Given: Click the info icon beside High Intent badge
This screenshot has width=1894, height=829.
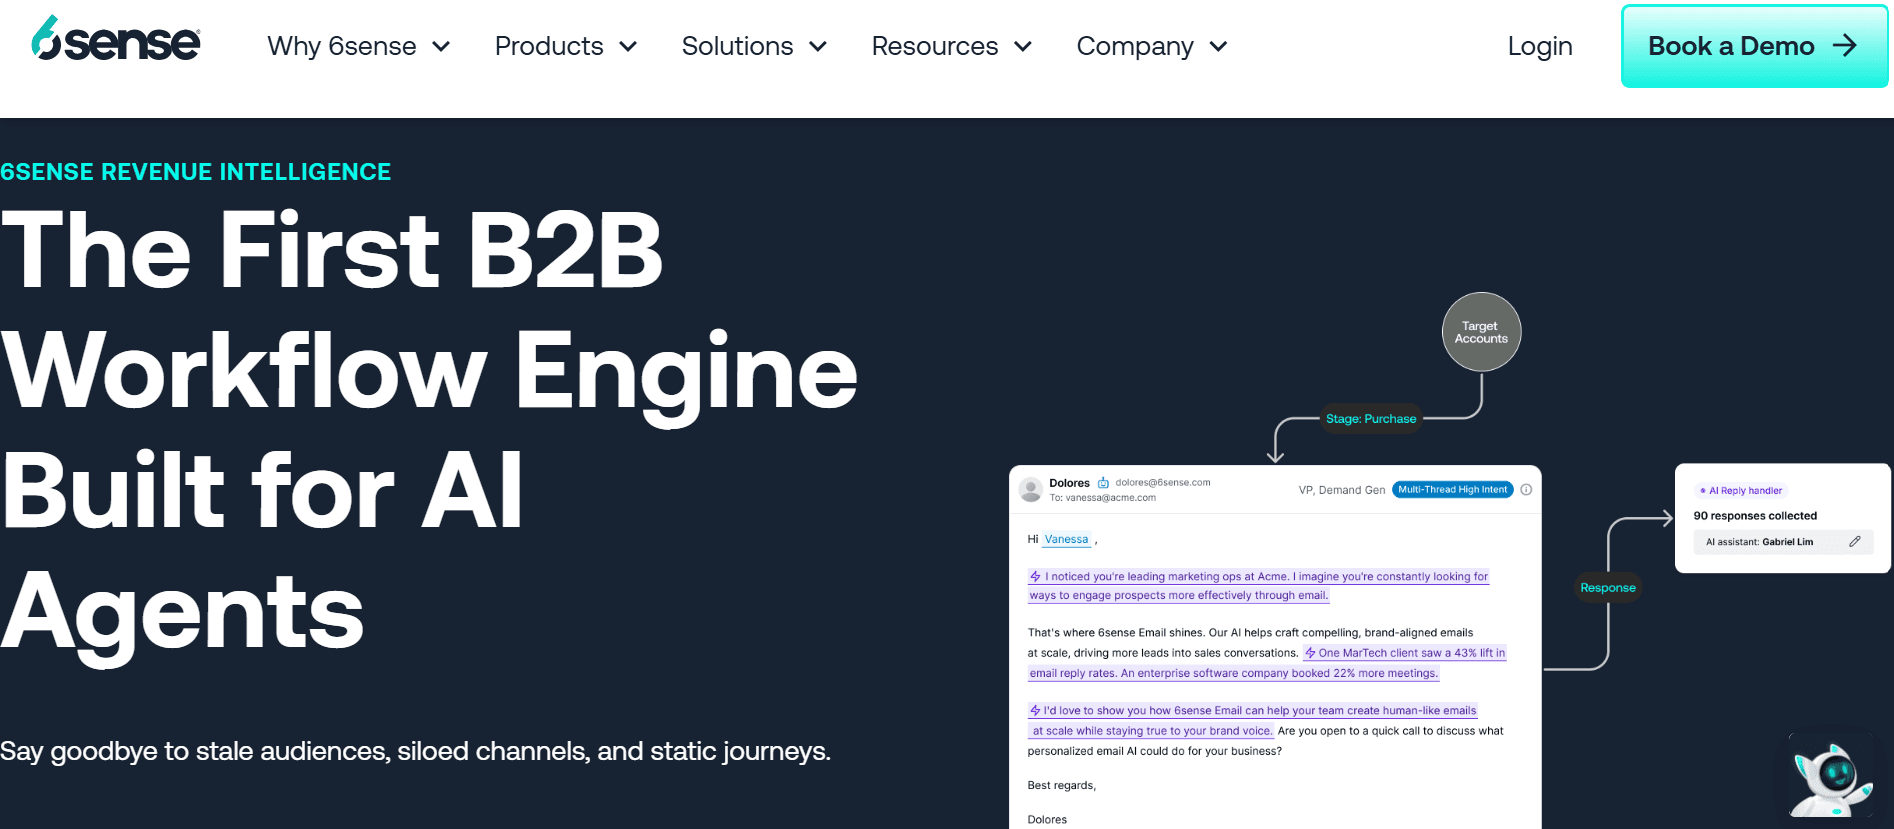Looking at the screenshot, I should click(1526, 490).
